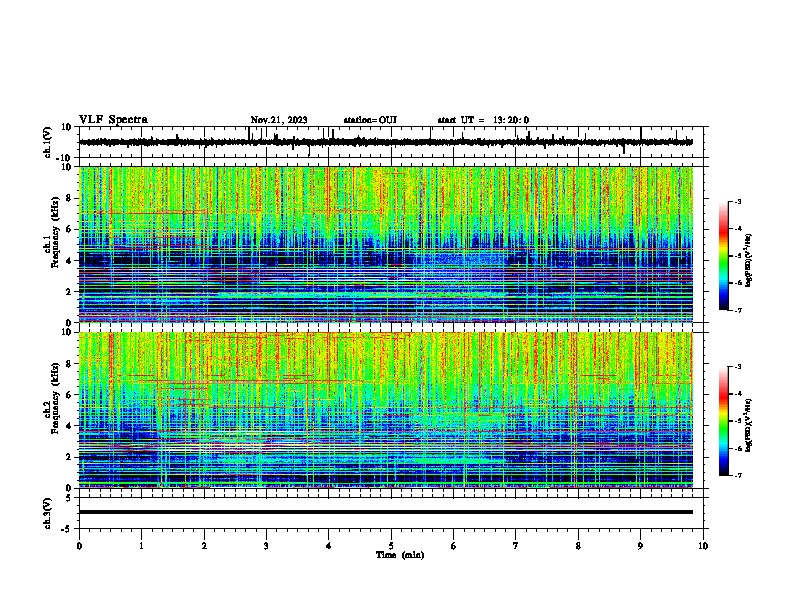Click the "ch.3(V)" axis label
The image size is (792, 612).
[x=48, y=513]
